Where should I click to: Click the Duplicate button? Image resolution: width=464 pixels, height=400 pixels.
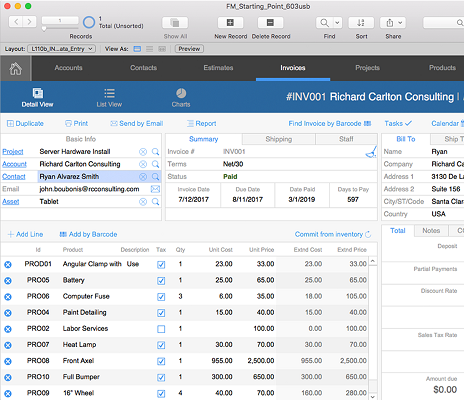[25, 123]
